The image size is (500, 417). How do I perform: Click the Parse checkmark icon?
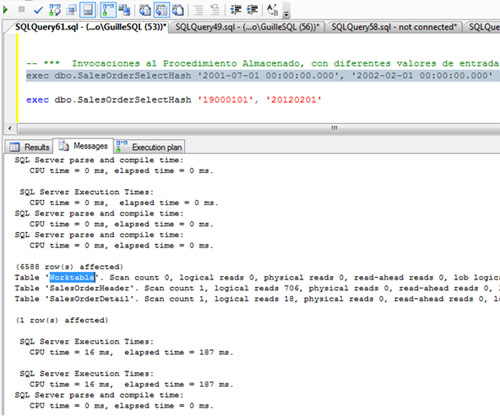[38, 10]
